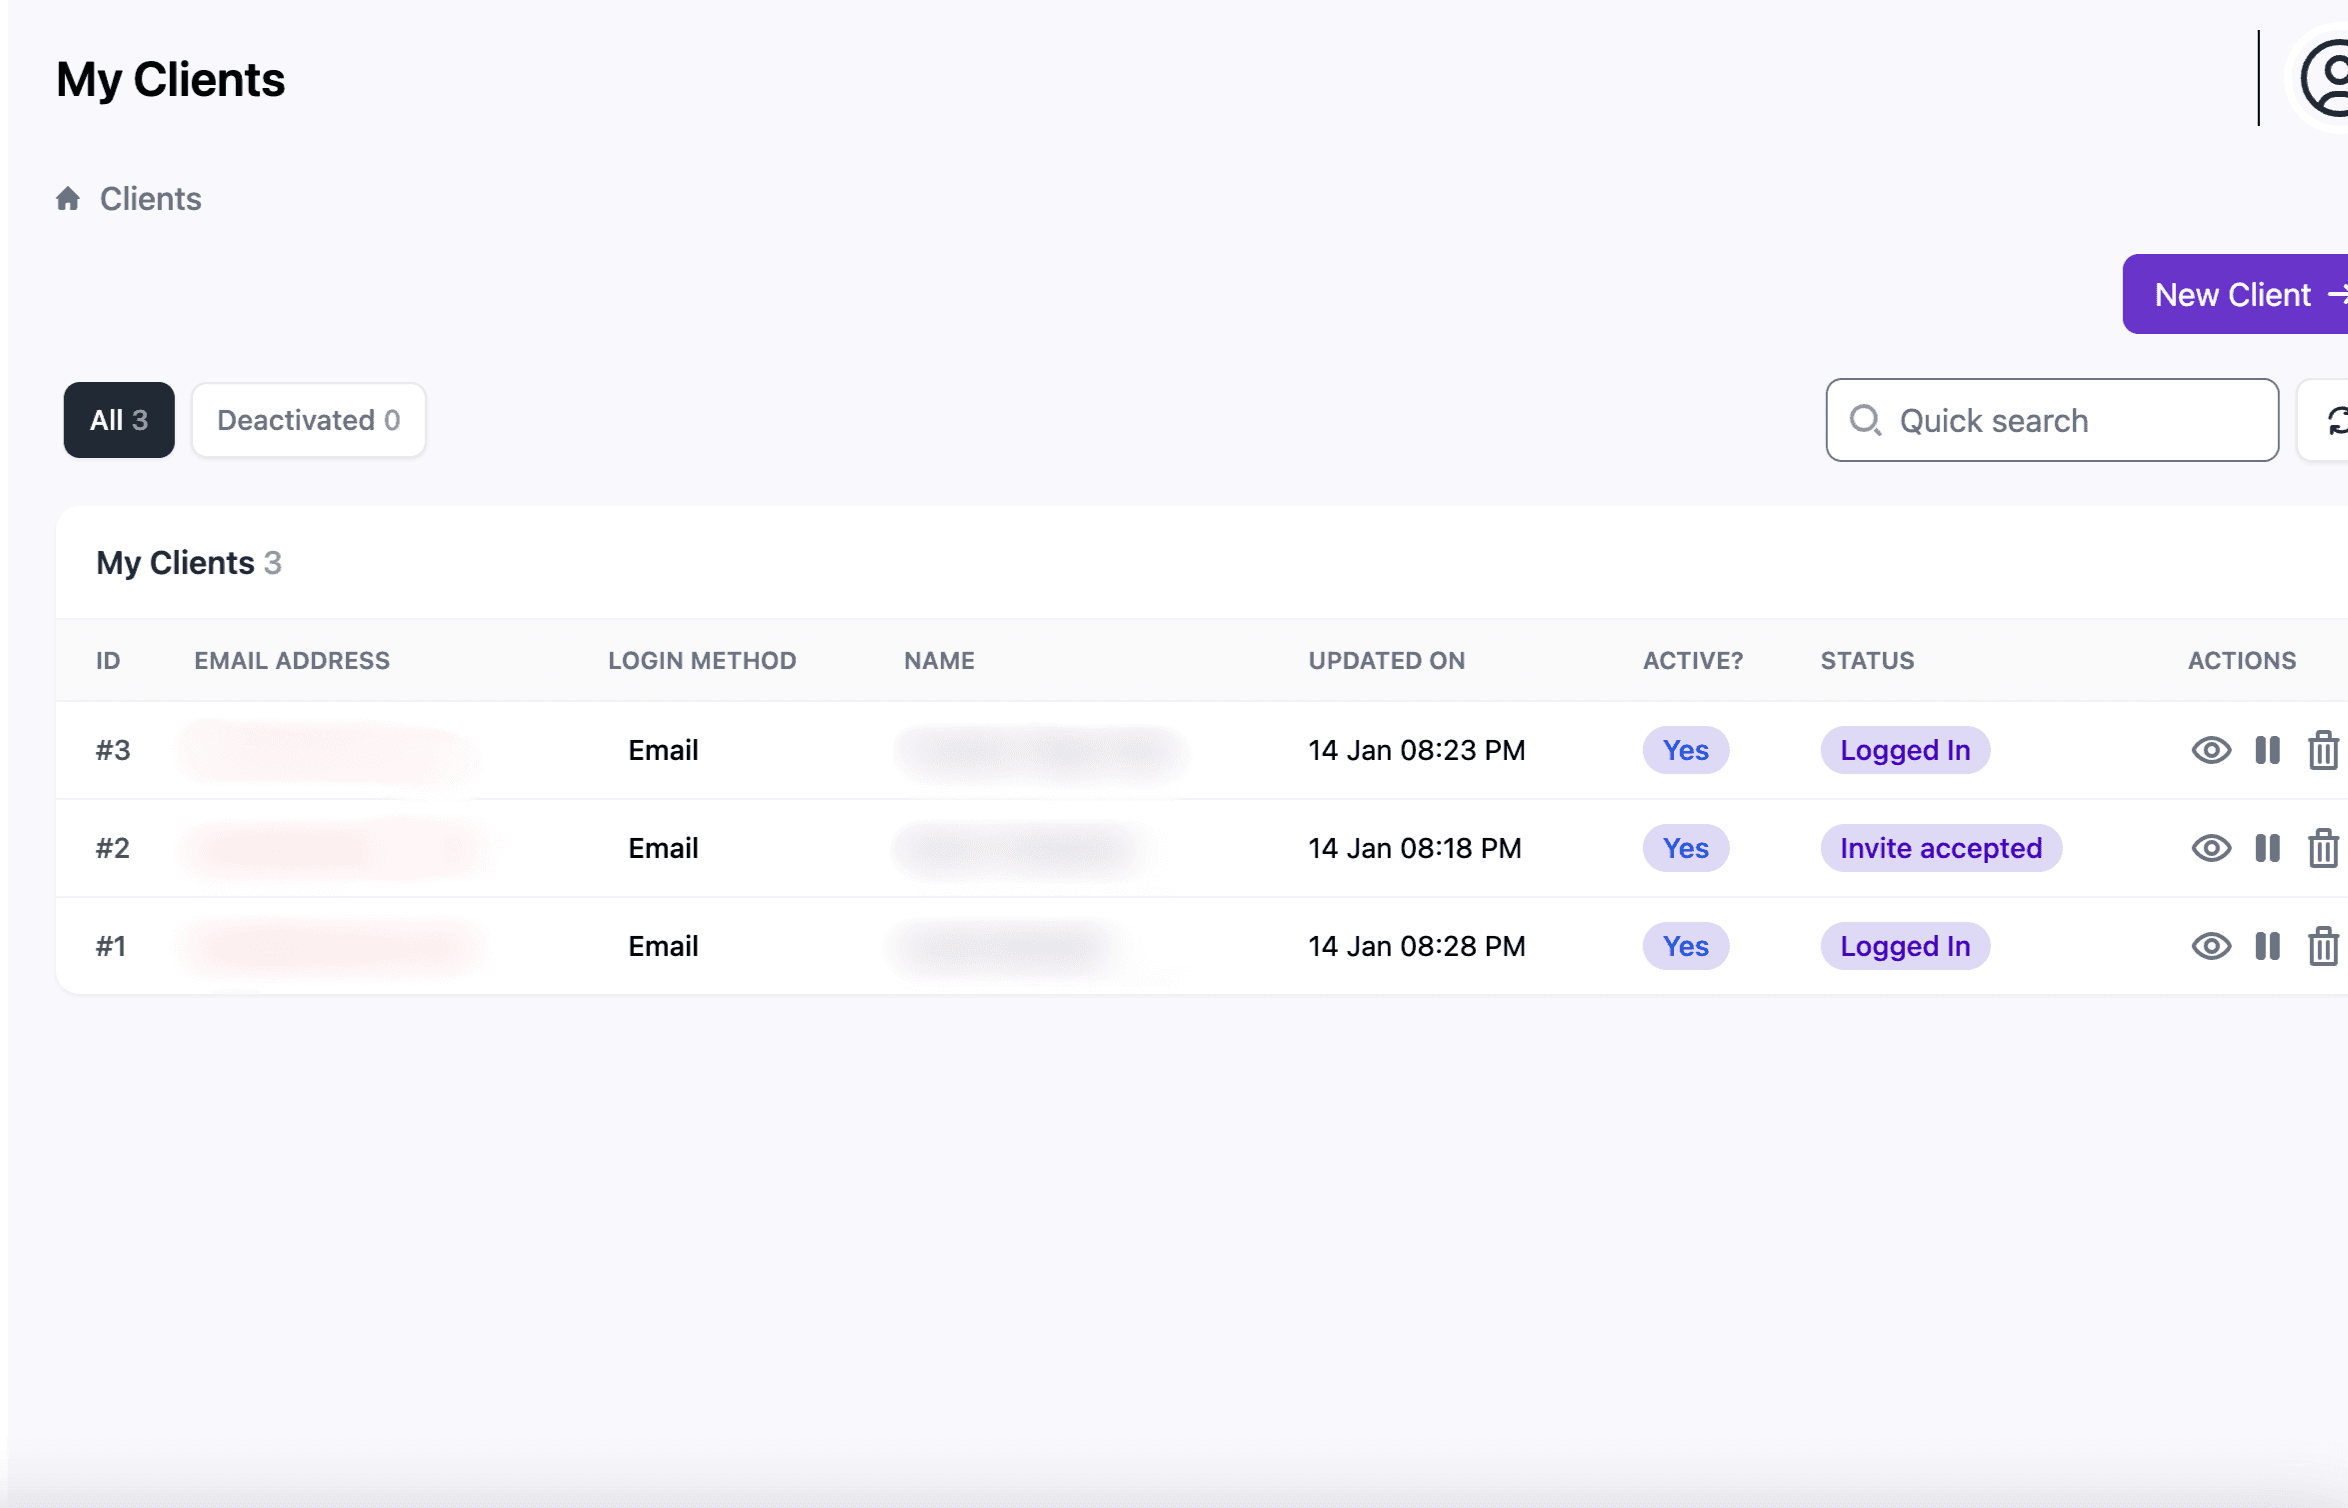Sort by UPDATED ON column header
Image resolution: width=2348 pixels, height=1508 pixels.
pyautogui.click(x=1387, y=660)
